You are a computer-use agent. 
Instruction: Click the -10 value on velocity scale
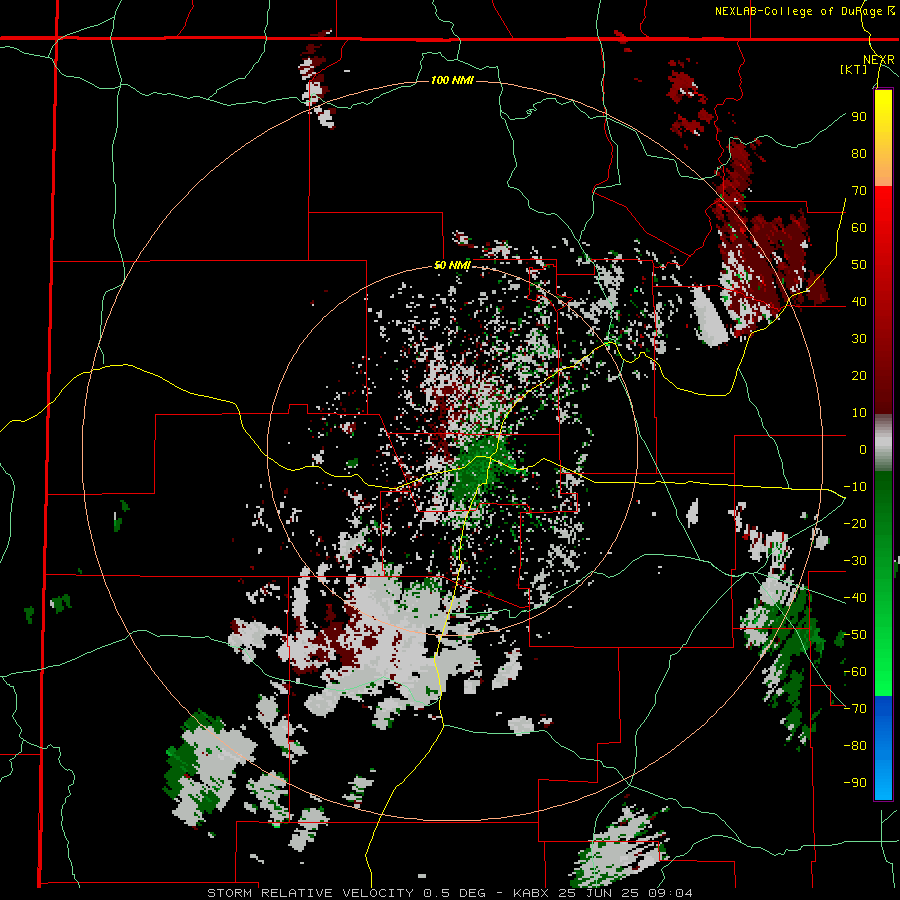(x=855, y=487)
